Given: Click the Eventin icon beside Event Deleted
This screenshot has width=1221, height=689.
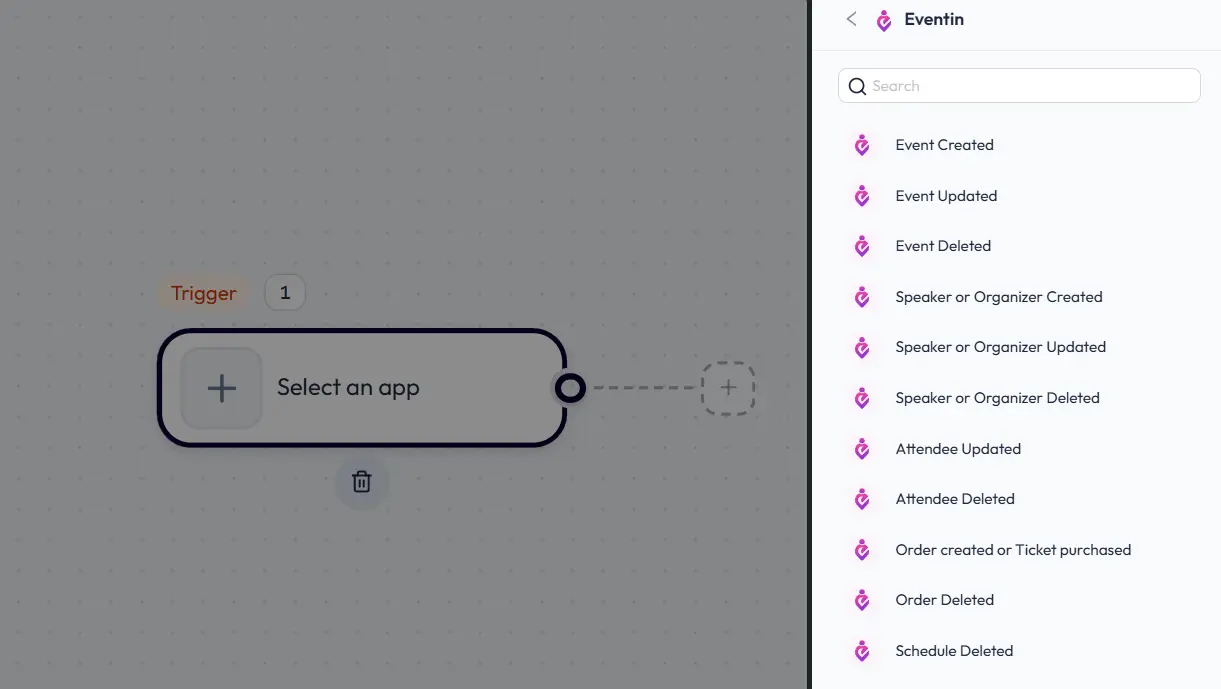Looking at the screenshot, I should click(861, 246).
